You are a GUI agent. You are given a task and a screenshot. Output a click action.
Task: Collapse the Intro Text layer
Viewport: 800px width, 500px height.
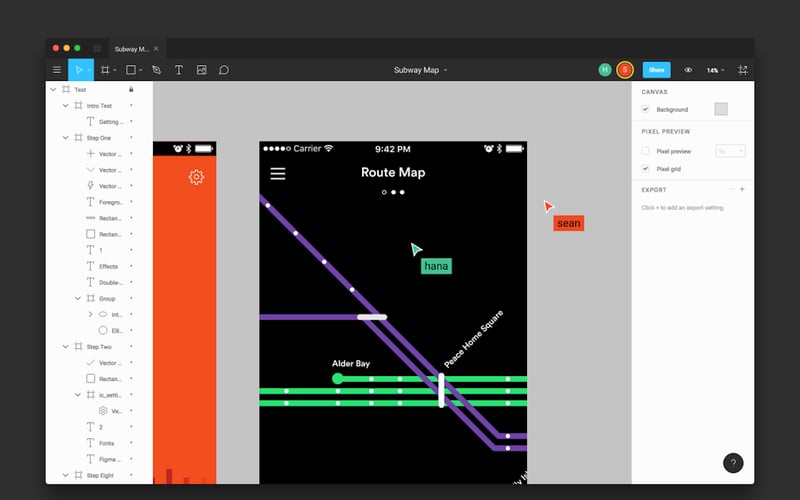(x=65, y=106)
